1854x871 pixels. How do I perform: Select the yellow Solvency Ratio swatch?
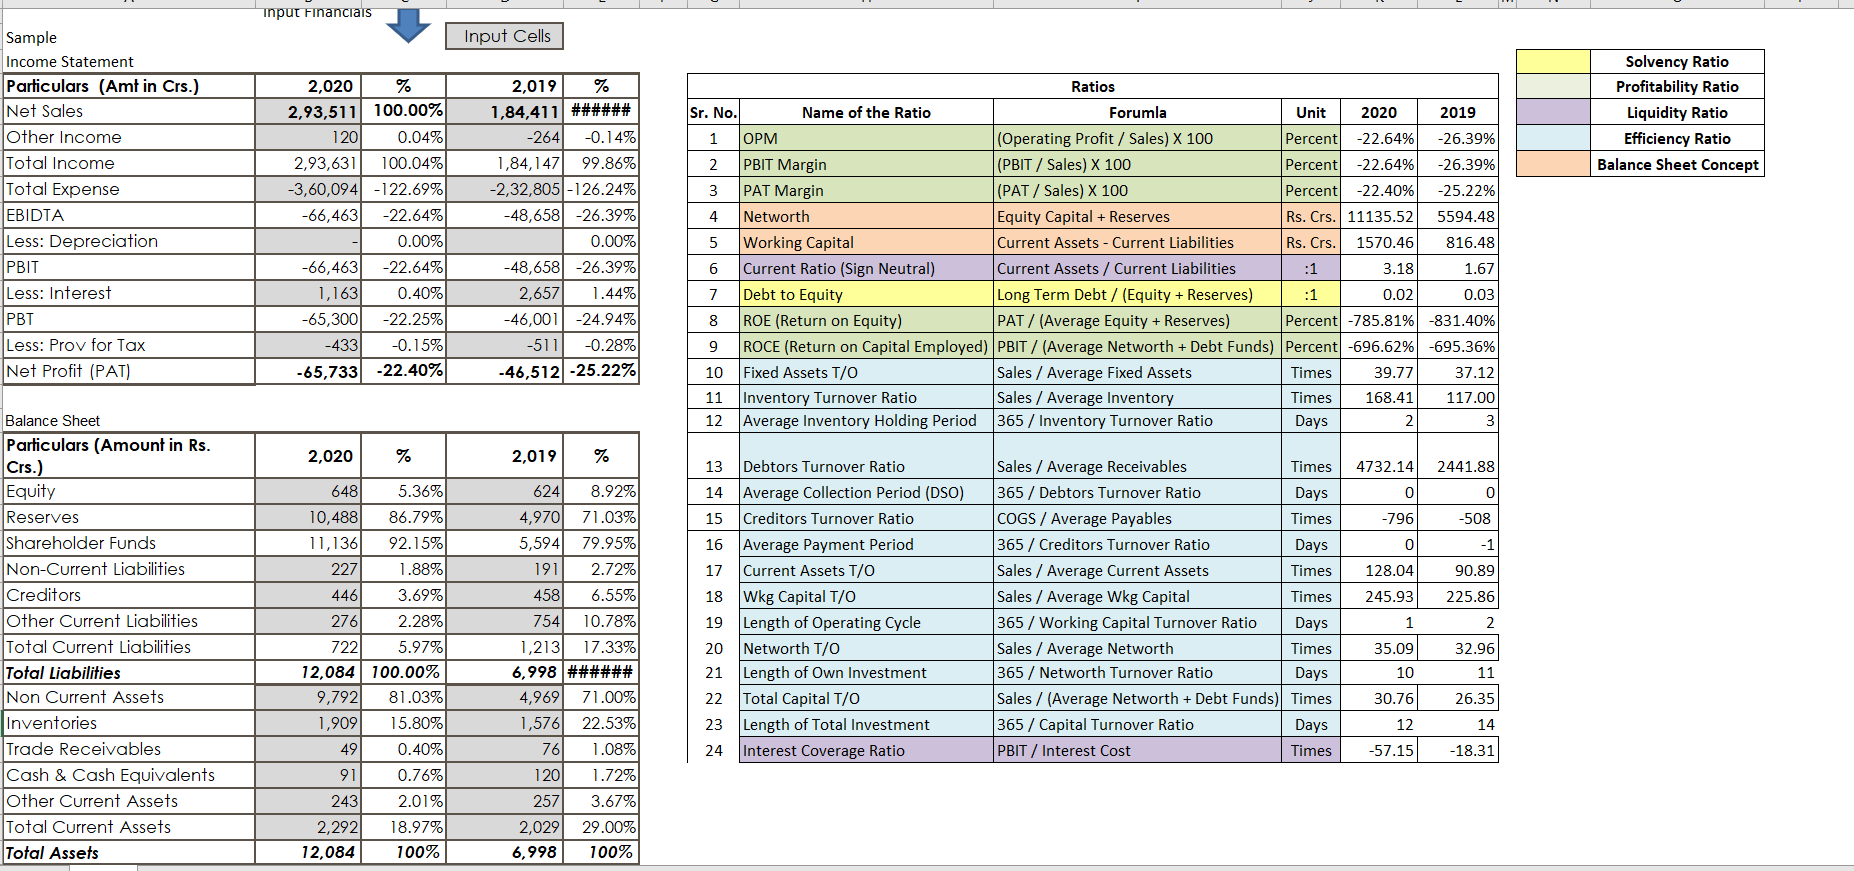point(1553,61)
